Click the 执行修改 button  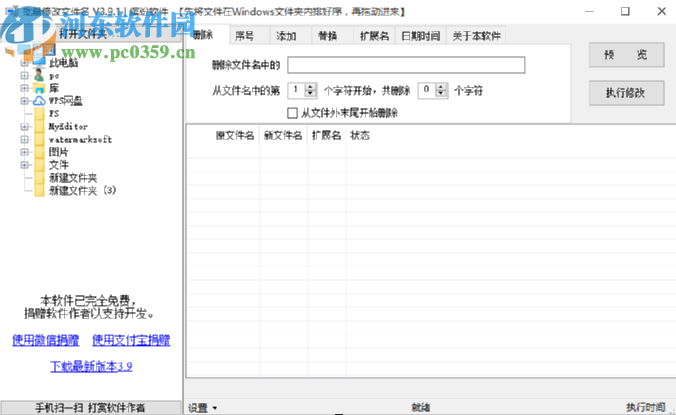tap(626, 93)
